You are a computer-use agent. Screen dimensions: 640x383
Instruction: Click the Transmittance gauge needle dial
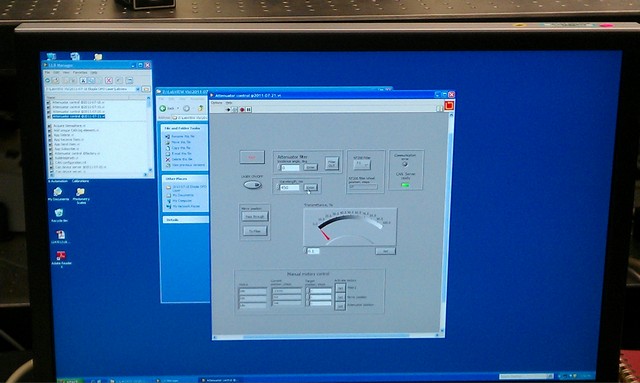[x=350, y=227]
